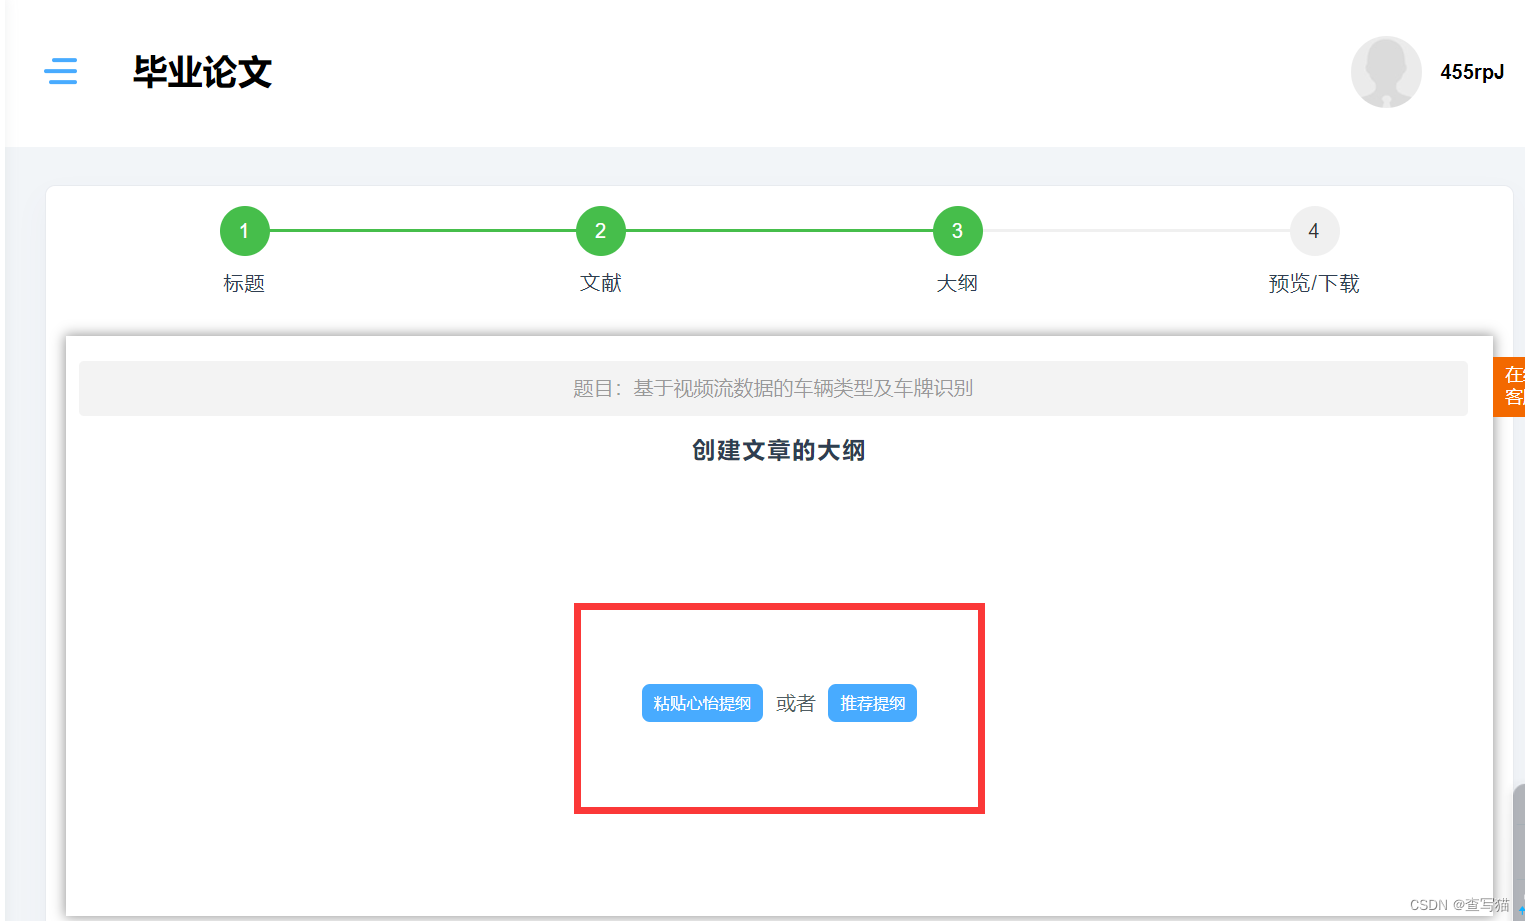Image resolution: width=1525 pixels, height=921 pixels.
Task: Select step 3 circle 大纲
Action: pos(958,231)
